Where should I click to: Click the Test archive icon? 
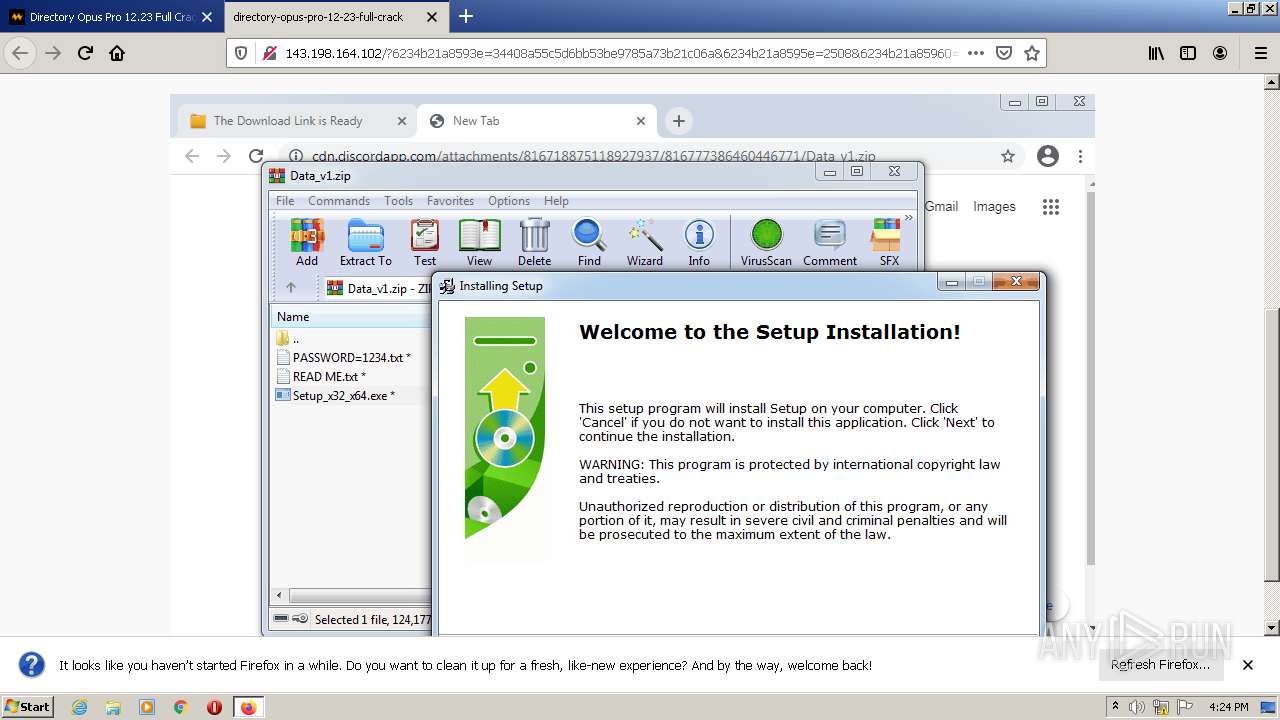point(425,243)
